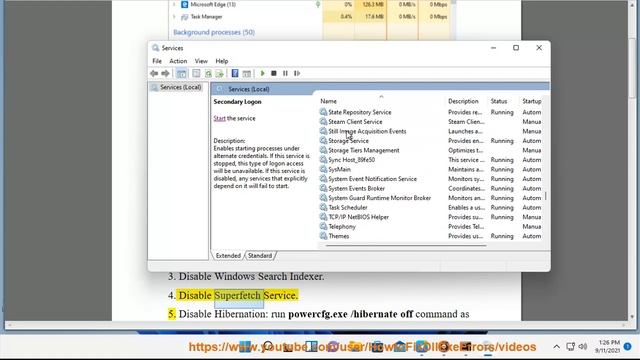Image resolution: width=640 pixels, height=360 pixels.
Task: Open the Properties toolbar icon in Services
Action: coord(196,73)
